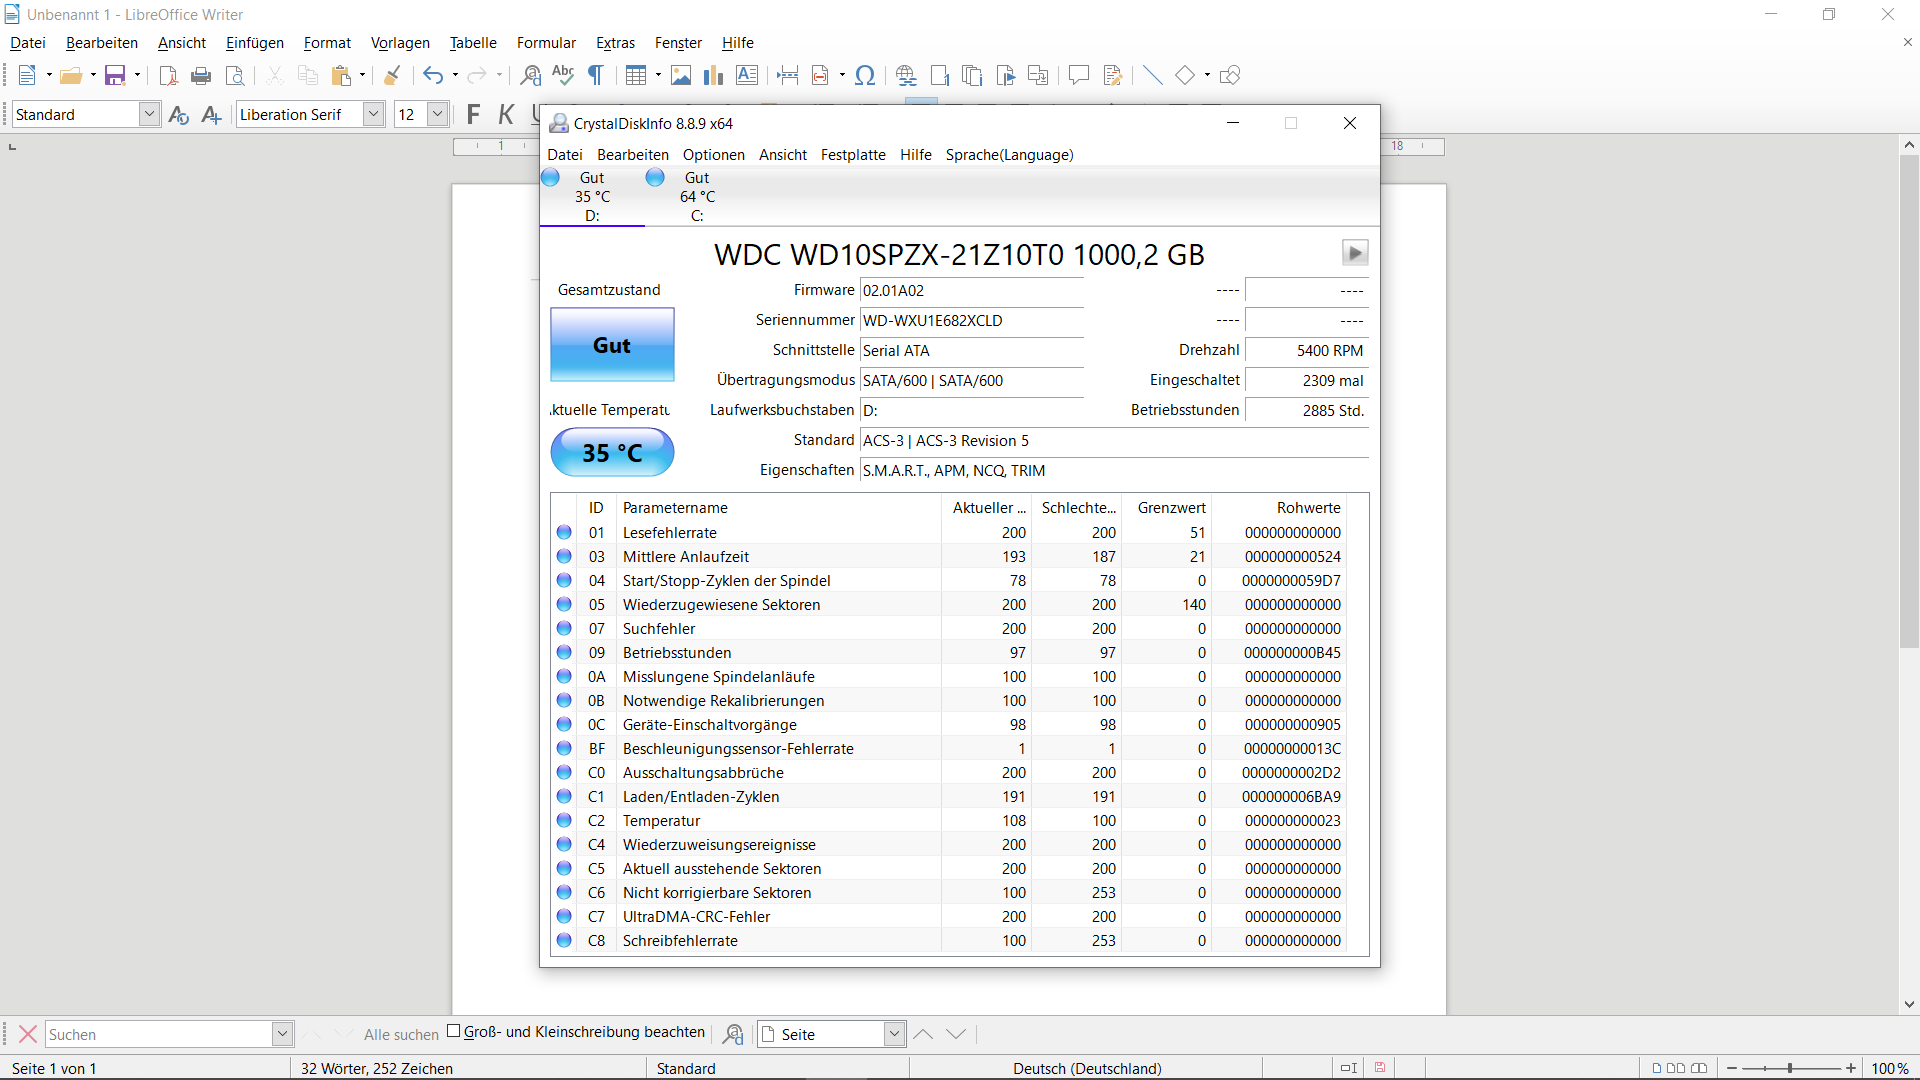Expand the Liberation Serif font name dropdown

[373, 114]
